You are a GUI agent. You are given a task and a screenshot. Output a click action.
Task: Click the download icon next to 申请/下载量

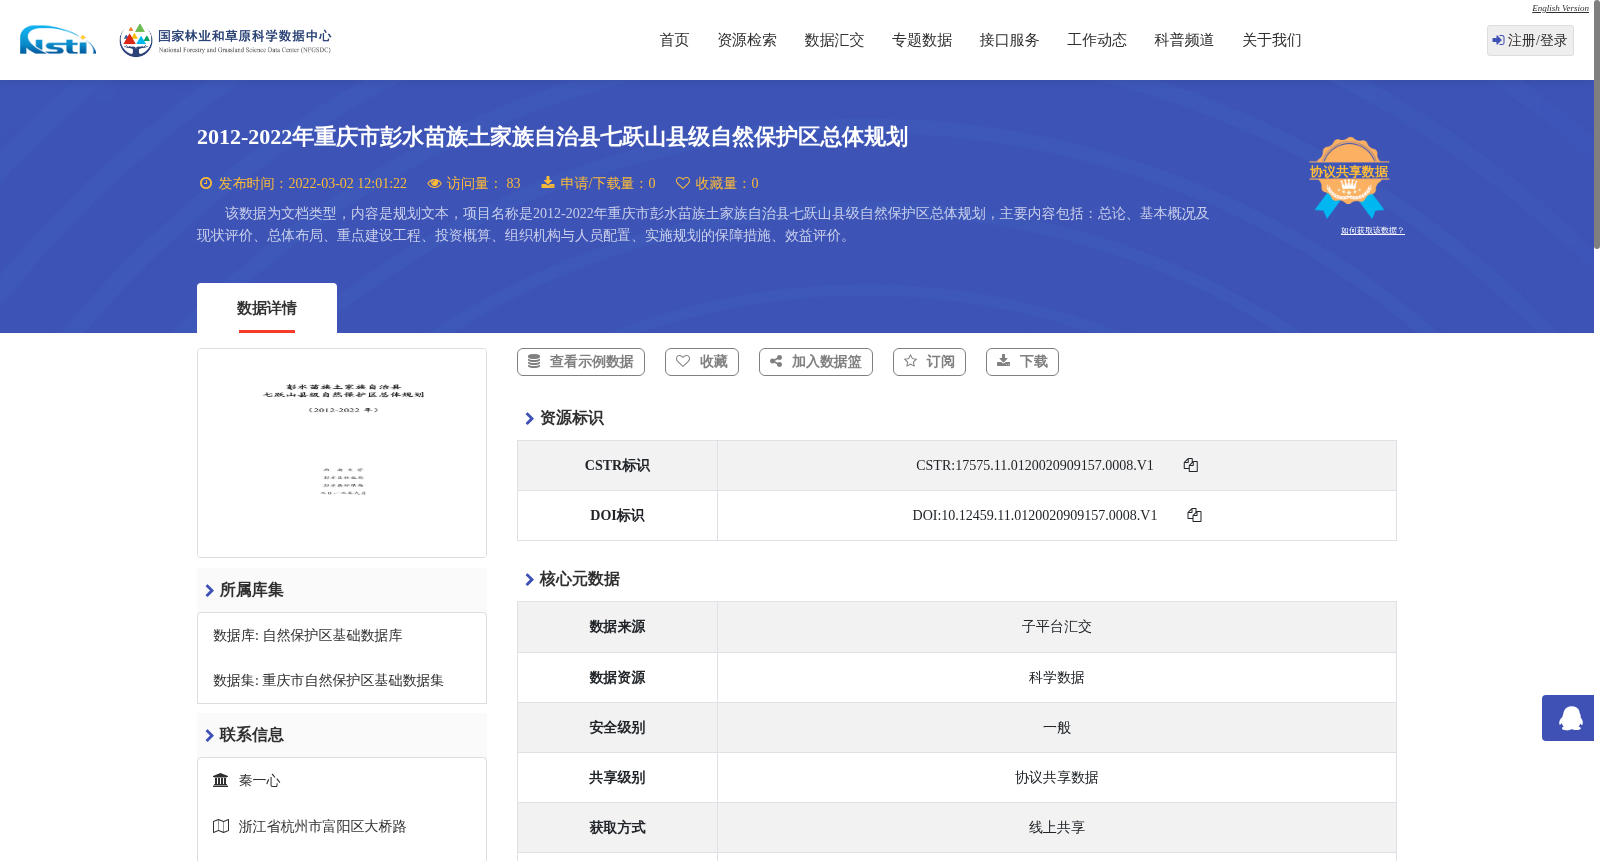(x=548, y=182)
